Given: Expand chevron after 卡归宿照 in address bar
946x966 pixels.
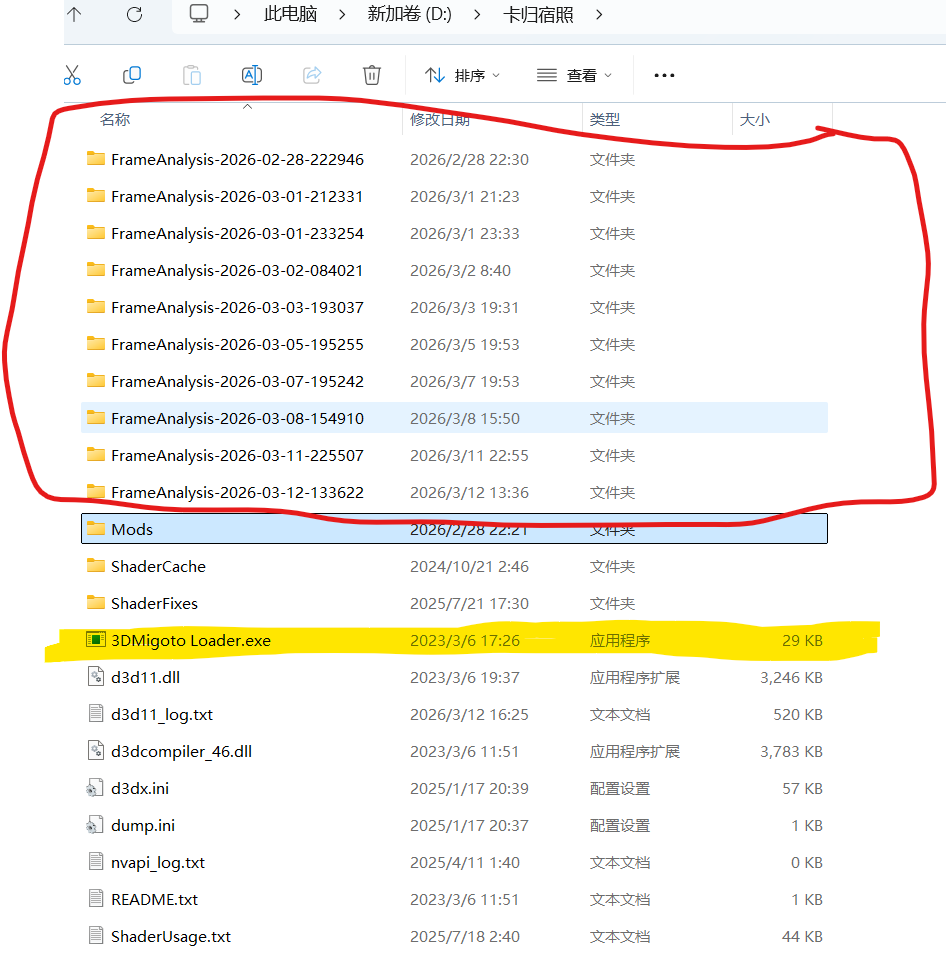Looking at the screenshot, I should click(598, 15).
